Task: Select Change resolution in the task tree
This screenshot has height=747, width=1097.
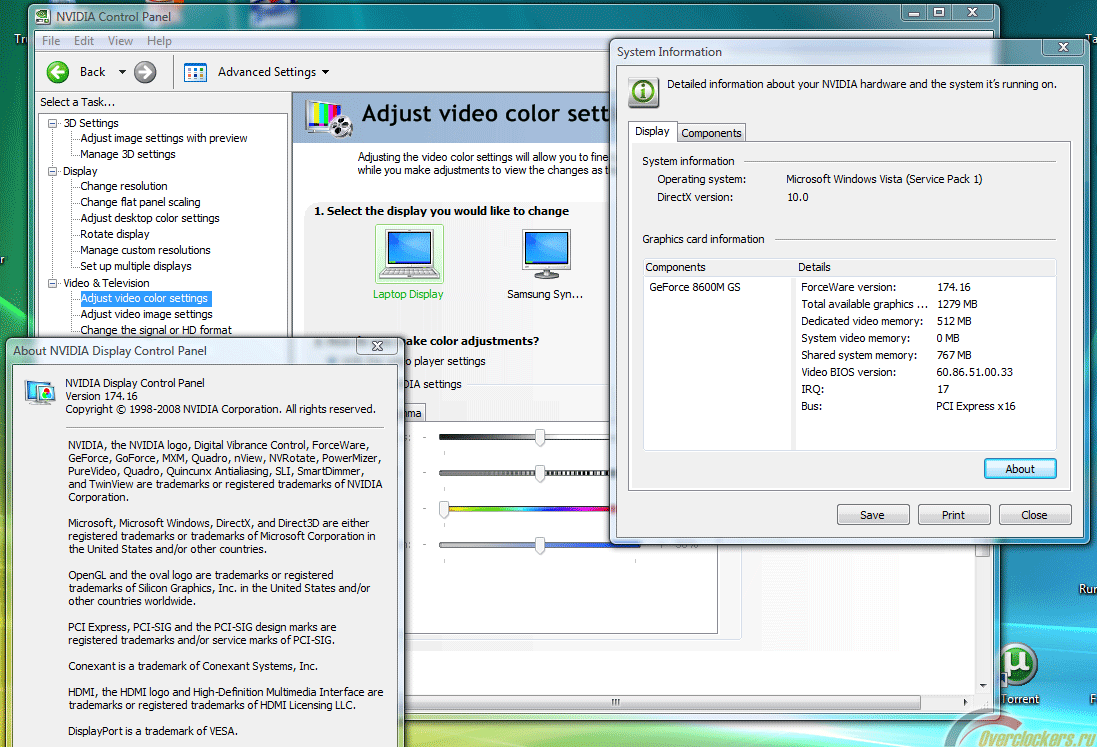Action: pos(124,186)
